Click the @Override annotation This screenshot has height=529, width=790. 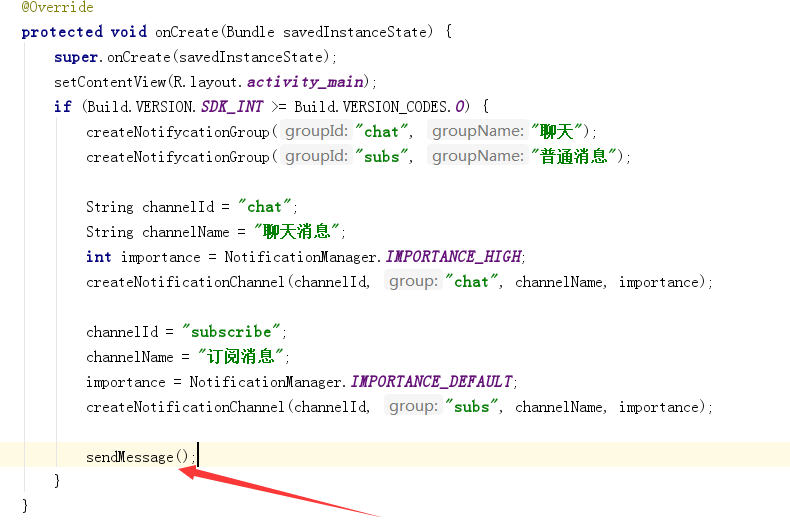point(57,7)
